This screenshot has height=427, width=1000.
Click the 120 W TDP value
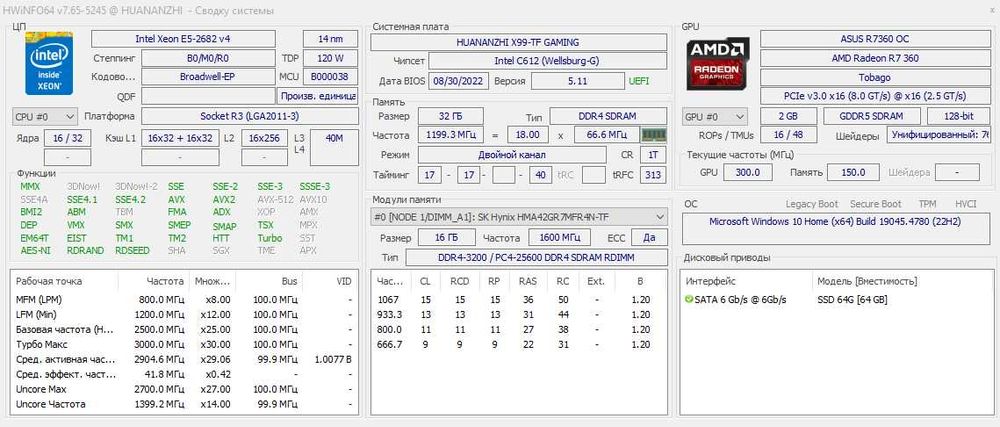(330, 59)
